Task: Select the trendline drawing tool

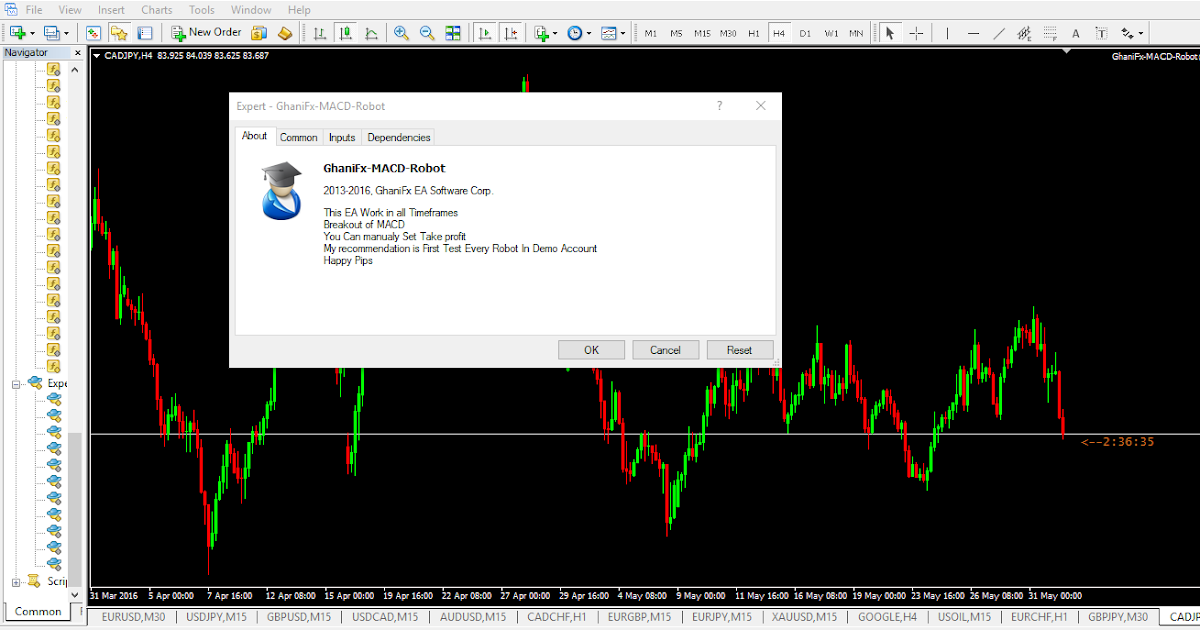Action: pyautogui.click(x=999, y=33)
